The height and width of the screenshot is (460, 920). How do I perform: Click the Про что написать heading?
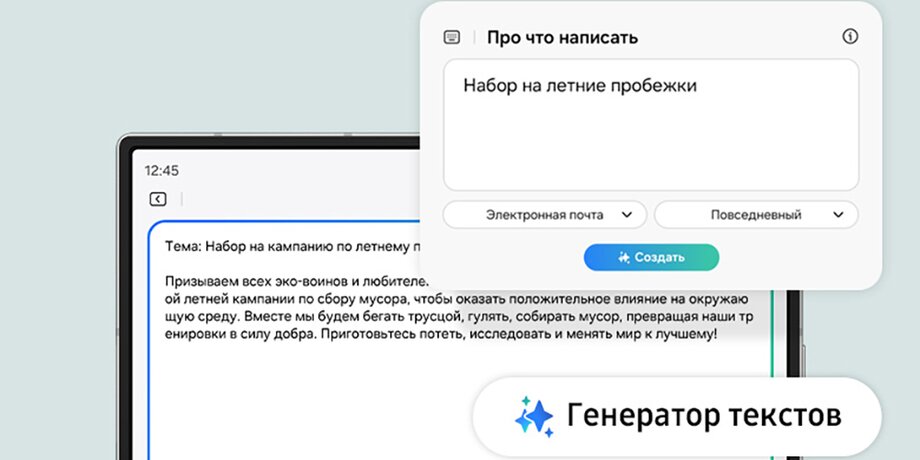(562, 38)
